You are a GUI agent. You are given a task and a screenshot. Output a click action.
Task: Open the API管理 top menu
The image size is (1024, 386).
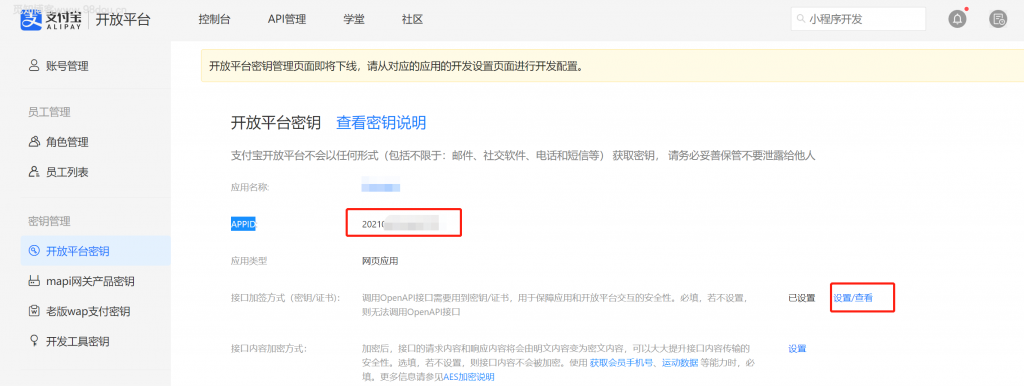point(287,20)
